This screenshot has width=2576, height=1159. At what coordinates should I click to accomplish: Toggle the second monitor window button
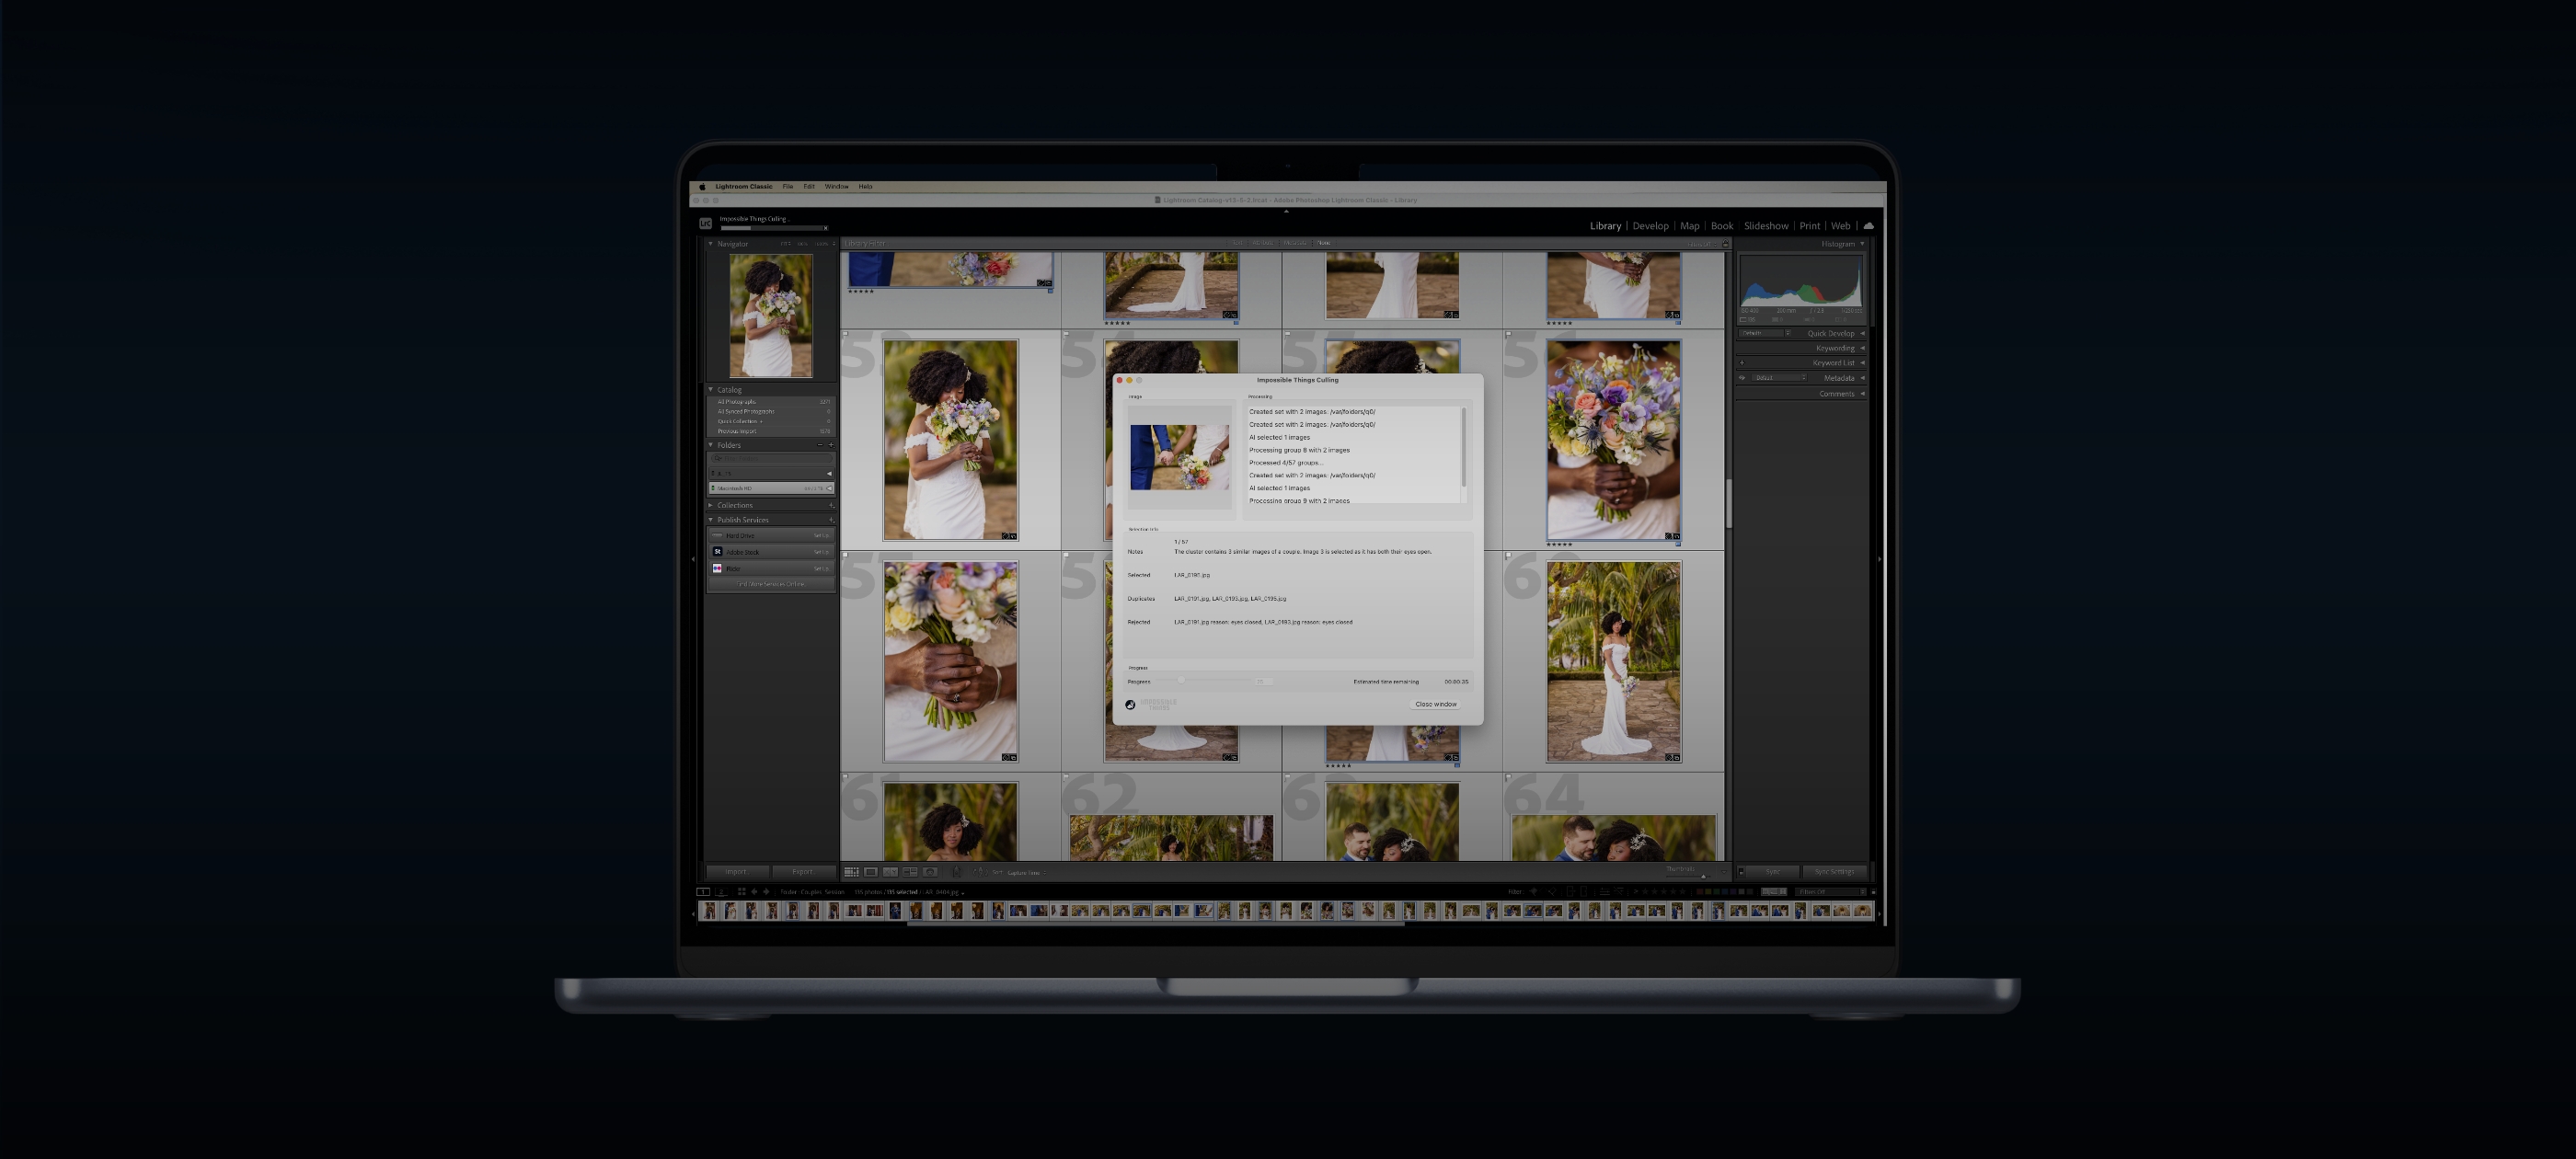(x=722, y=891)
